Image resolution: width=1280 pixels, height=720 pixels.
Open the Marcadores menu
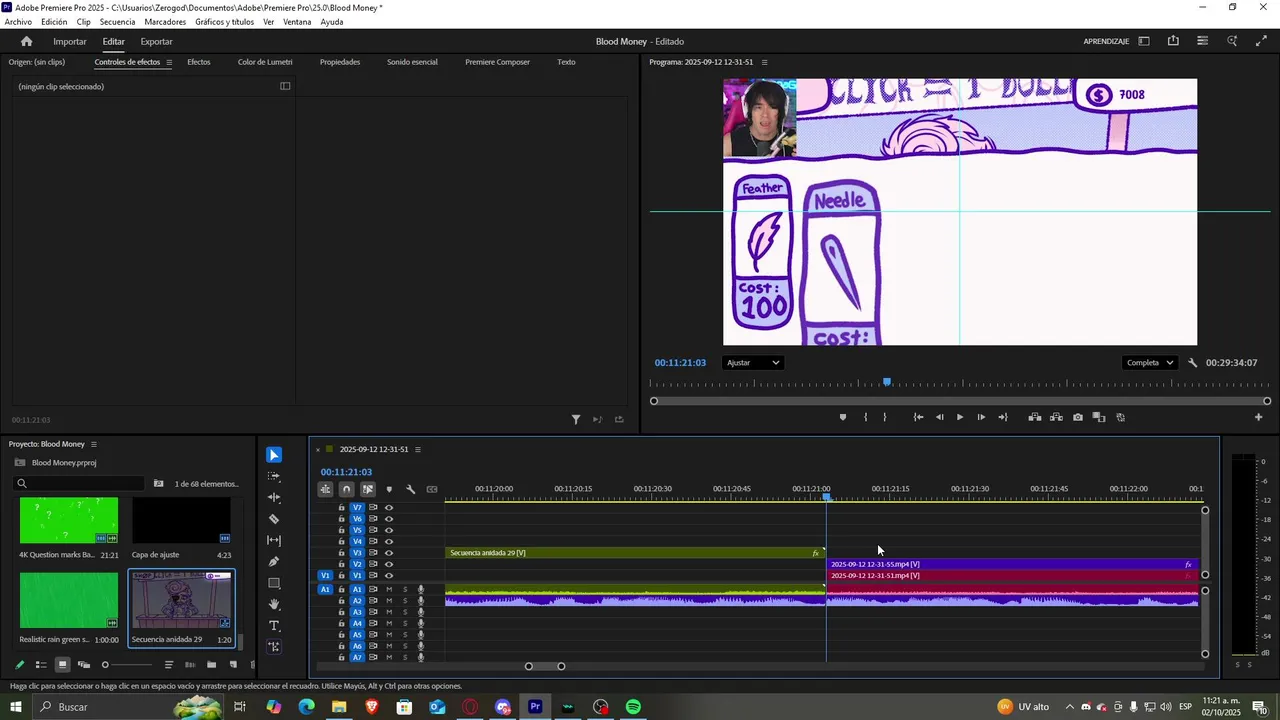click(165, 22)
